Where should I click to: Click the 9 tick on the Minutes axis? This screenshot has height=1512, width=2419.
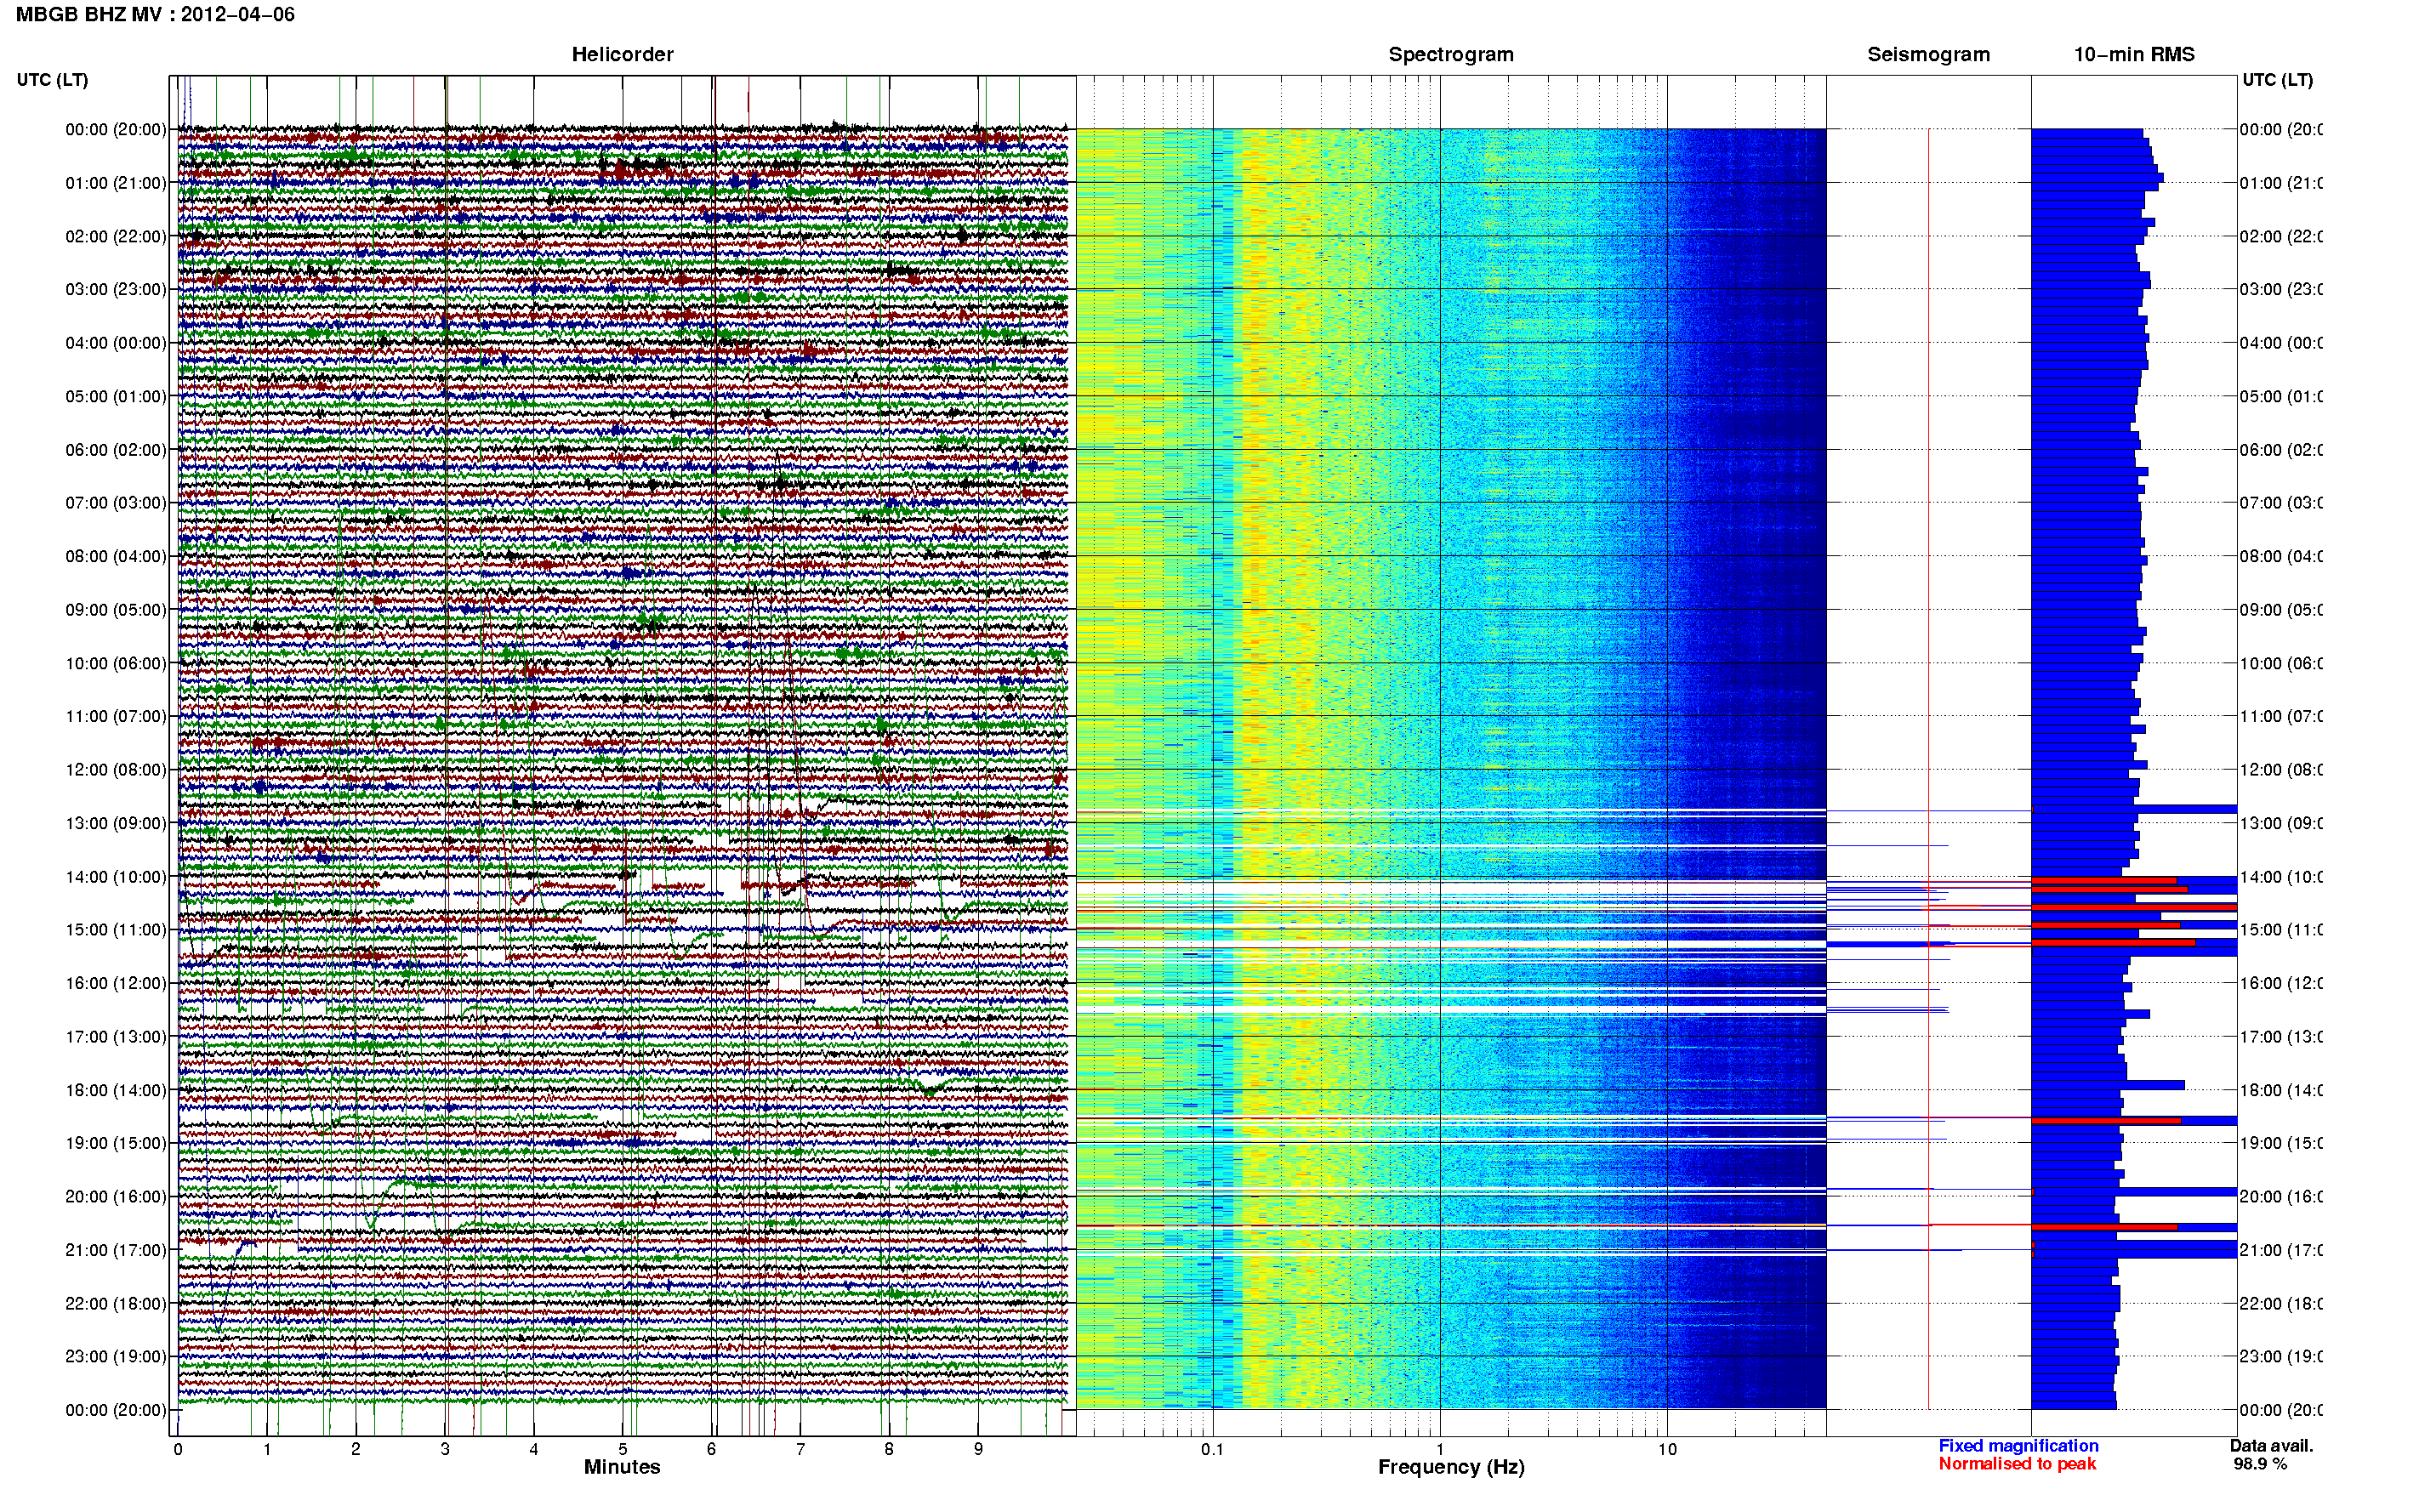click(978, 1450)
